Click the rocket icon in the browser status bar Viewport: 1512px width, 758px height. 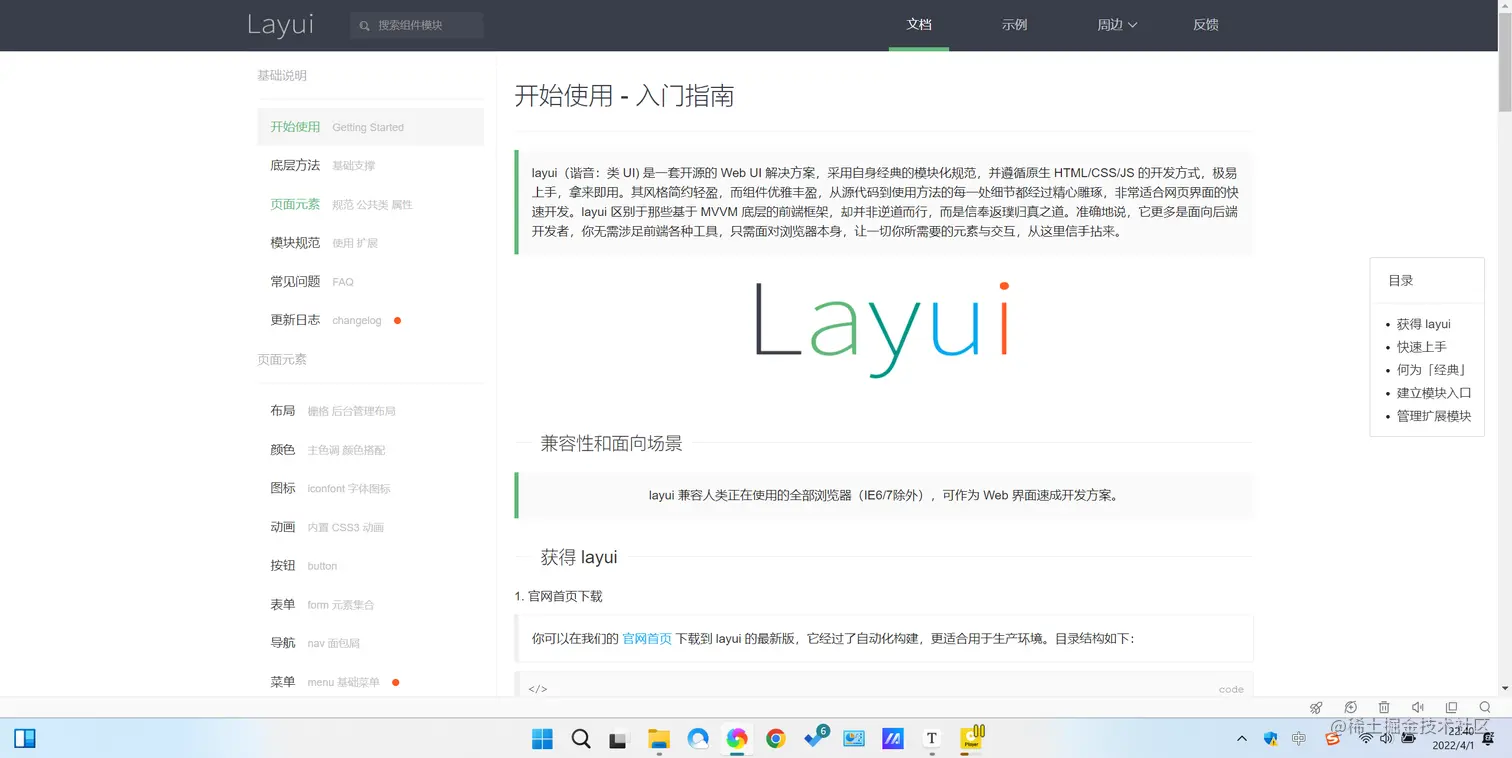(1316, 707)
